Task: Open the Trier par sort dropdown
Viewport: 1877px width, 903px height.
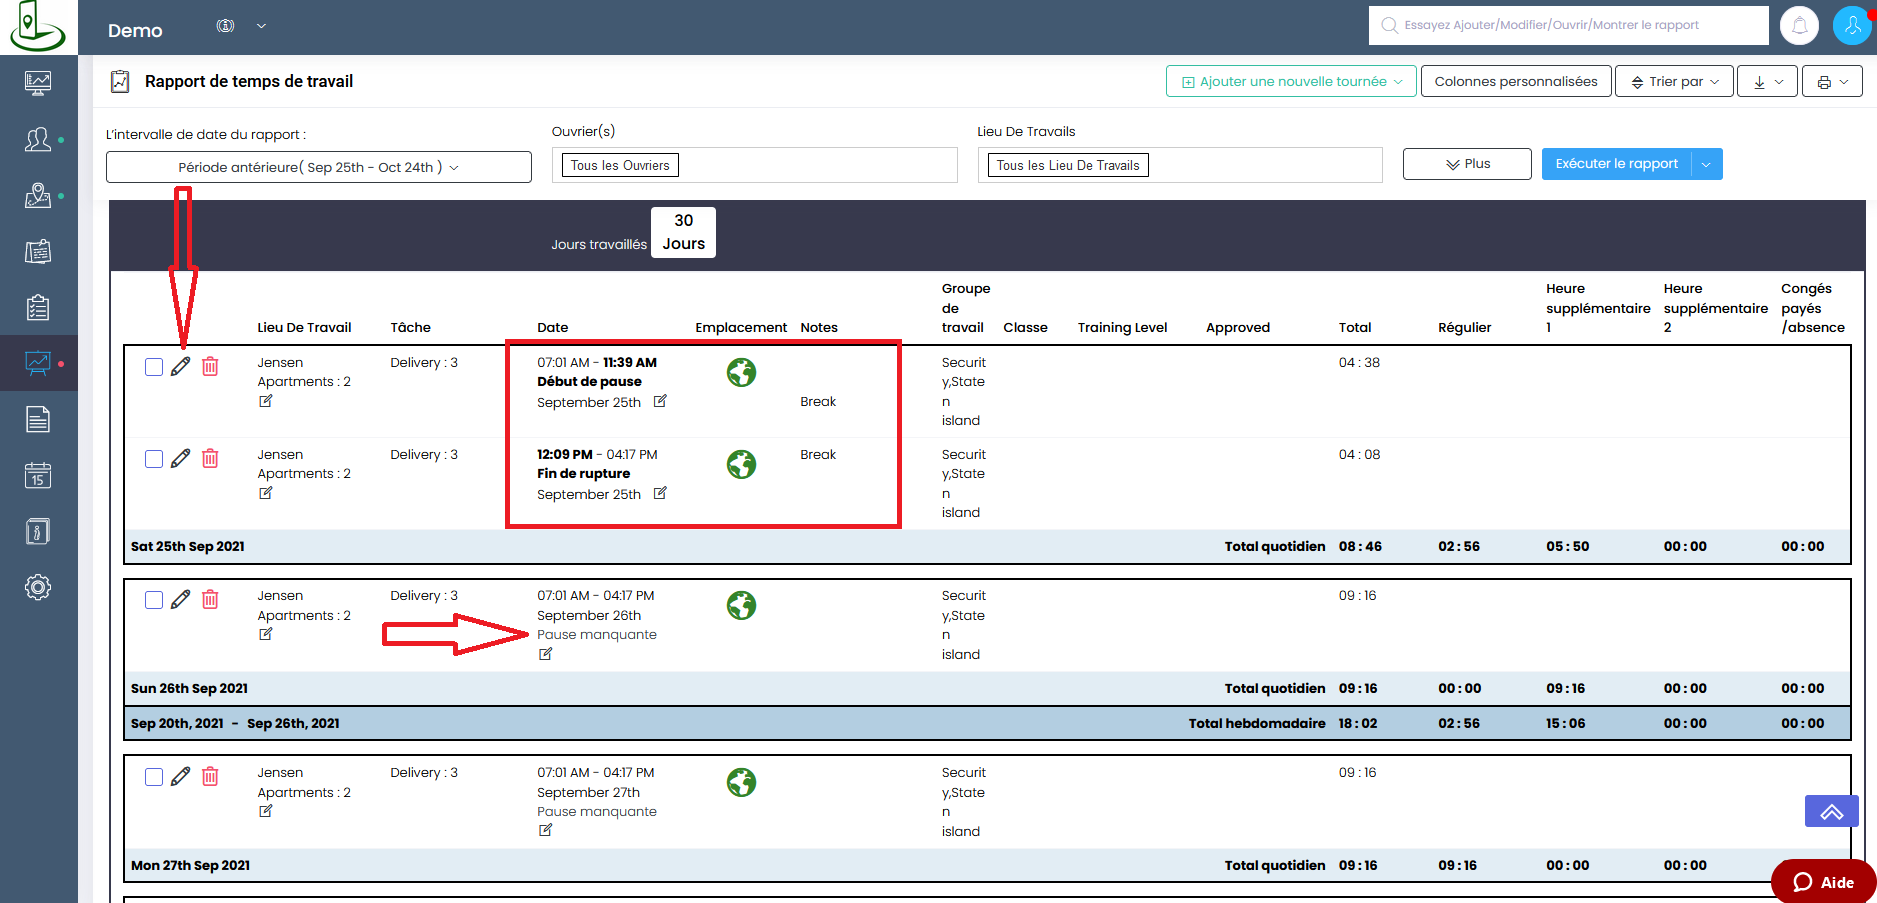Action: coord(1674,82)
